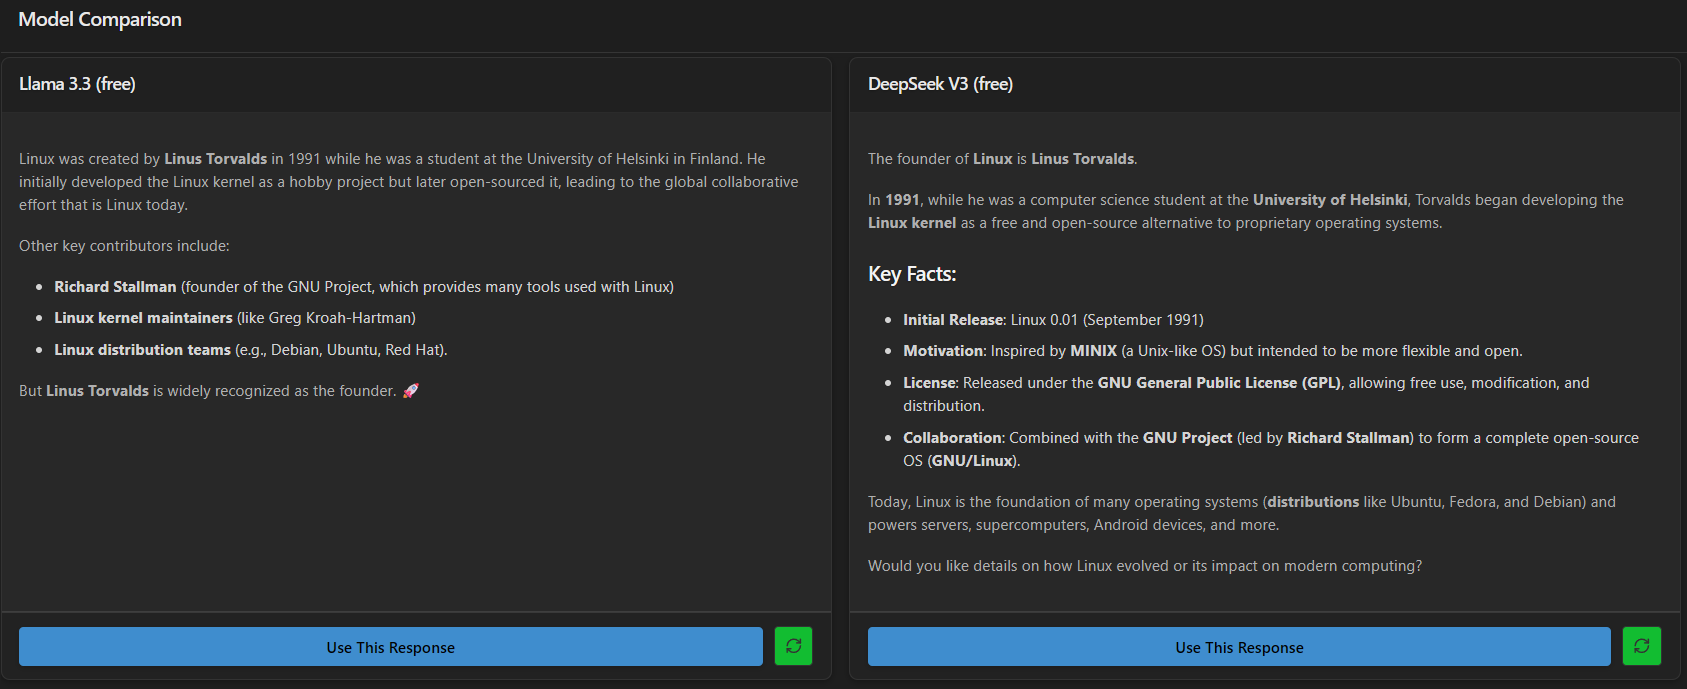Click Use This Response under DeepSeek V3
The height and width of the screenshot is (689, 1687).
[1239, 647]
